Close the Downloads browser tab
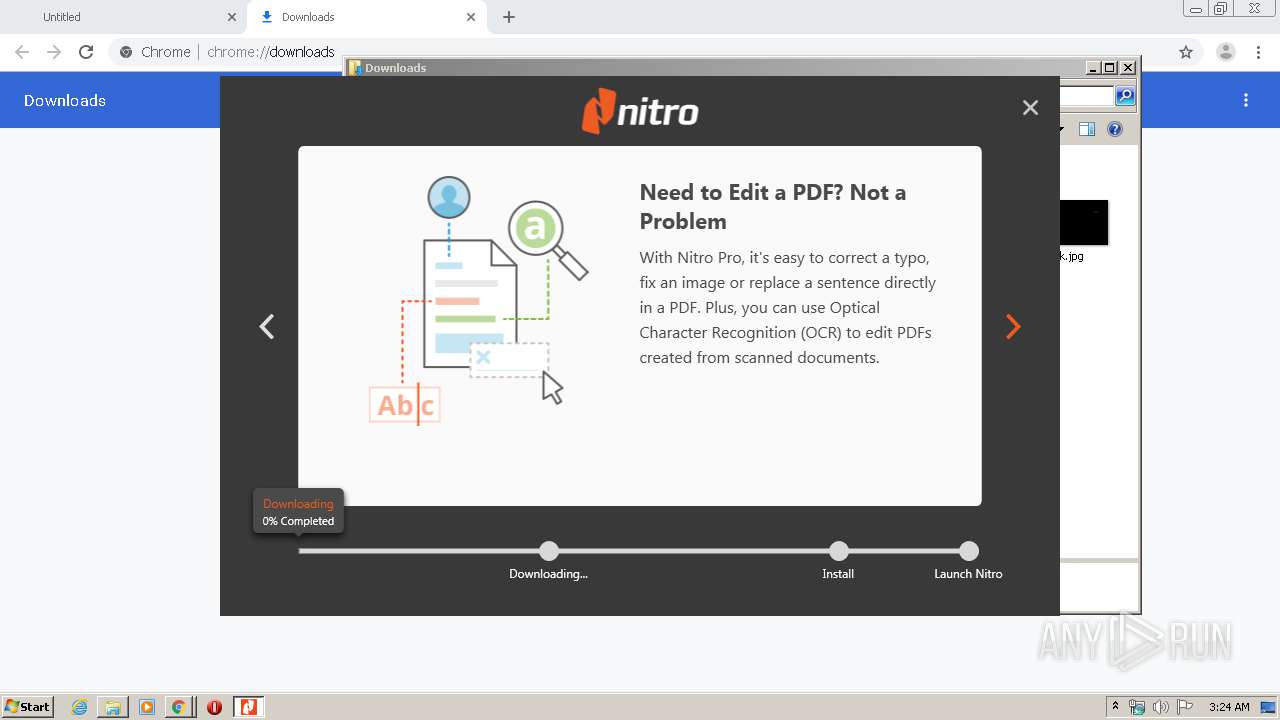 pyautogui.click(x=471, y=17)
